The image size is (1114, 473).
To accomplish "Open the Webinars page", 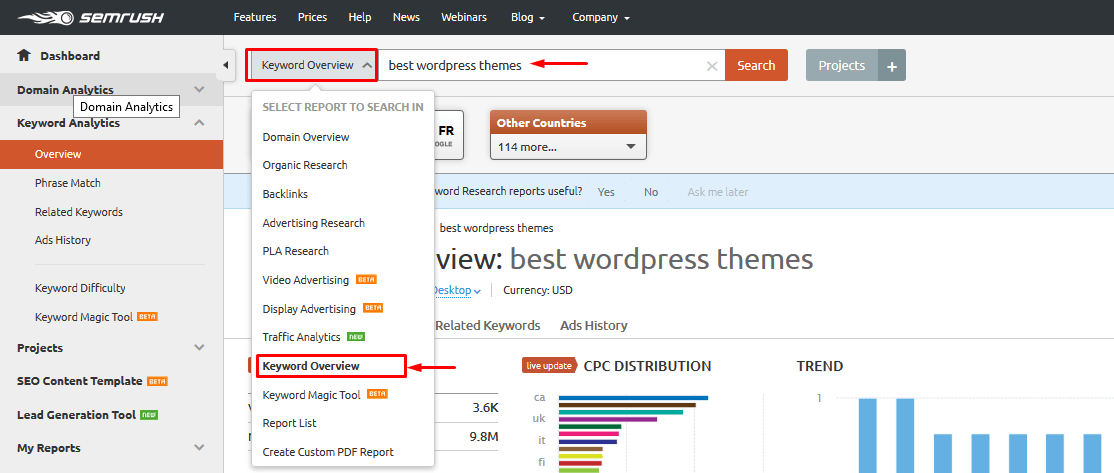I will (465, 17).
